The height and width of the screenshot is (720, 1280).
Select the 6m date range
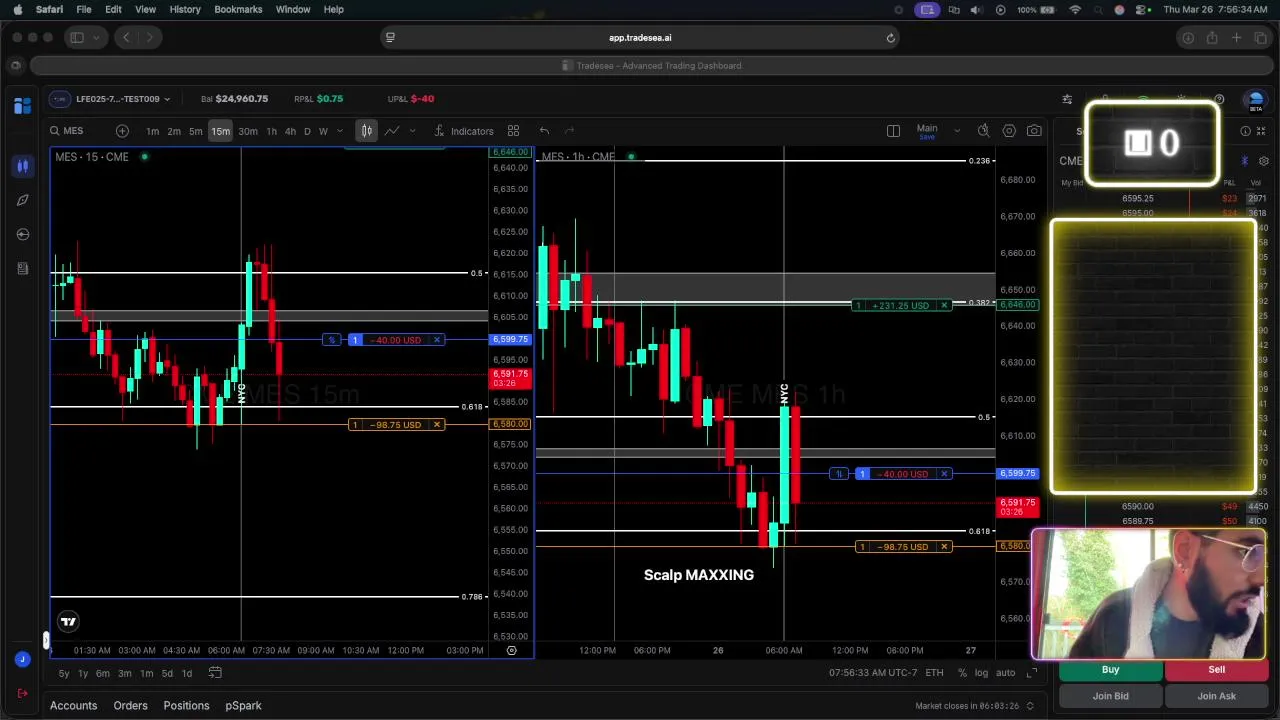(103, 673)
